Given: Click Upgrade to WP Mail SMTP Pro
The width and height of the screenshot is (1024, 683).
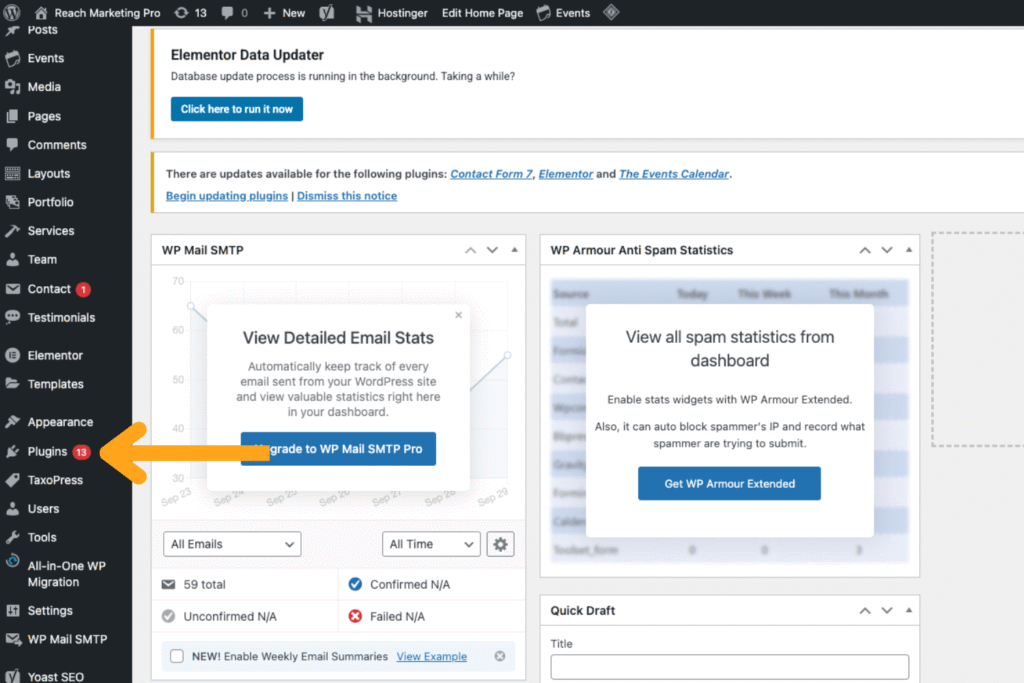Looking at the screenshot, I should (338, 449).
